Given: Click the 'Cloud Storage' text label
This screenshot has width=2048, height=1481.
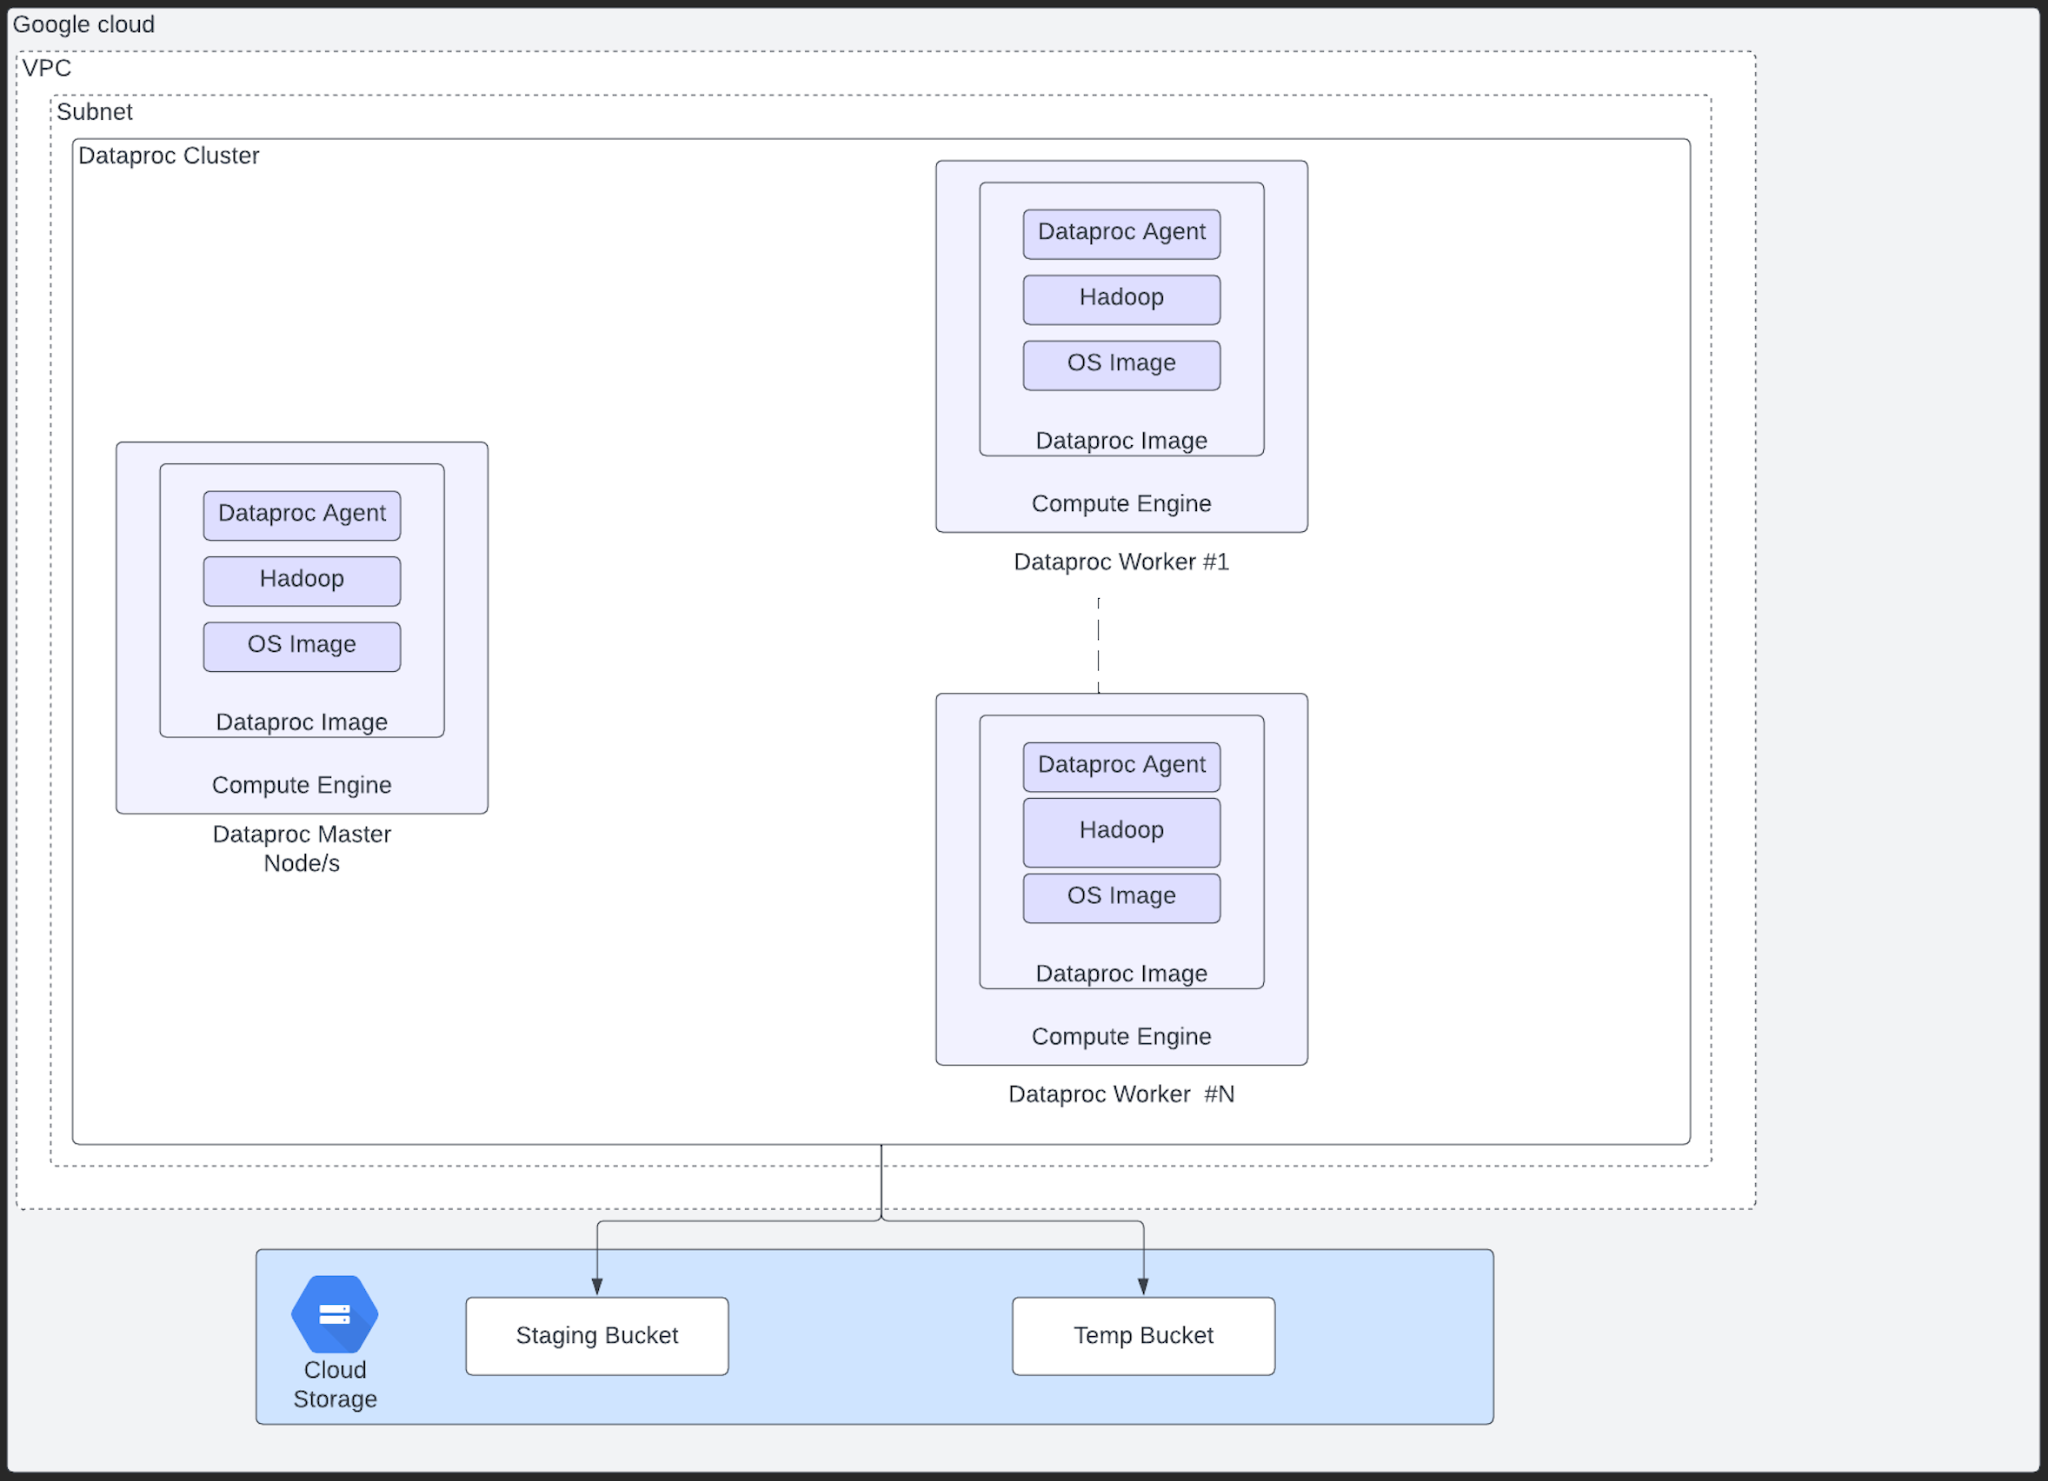Looking at the screenshot, I should tap(335, 1384).
